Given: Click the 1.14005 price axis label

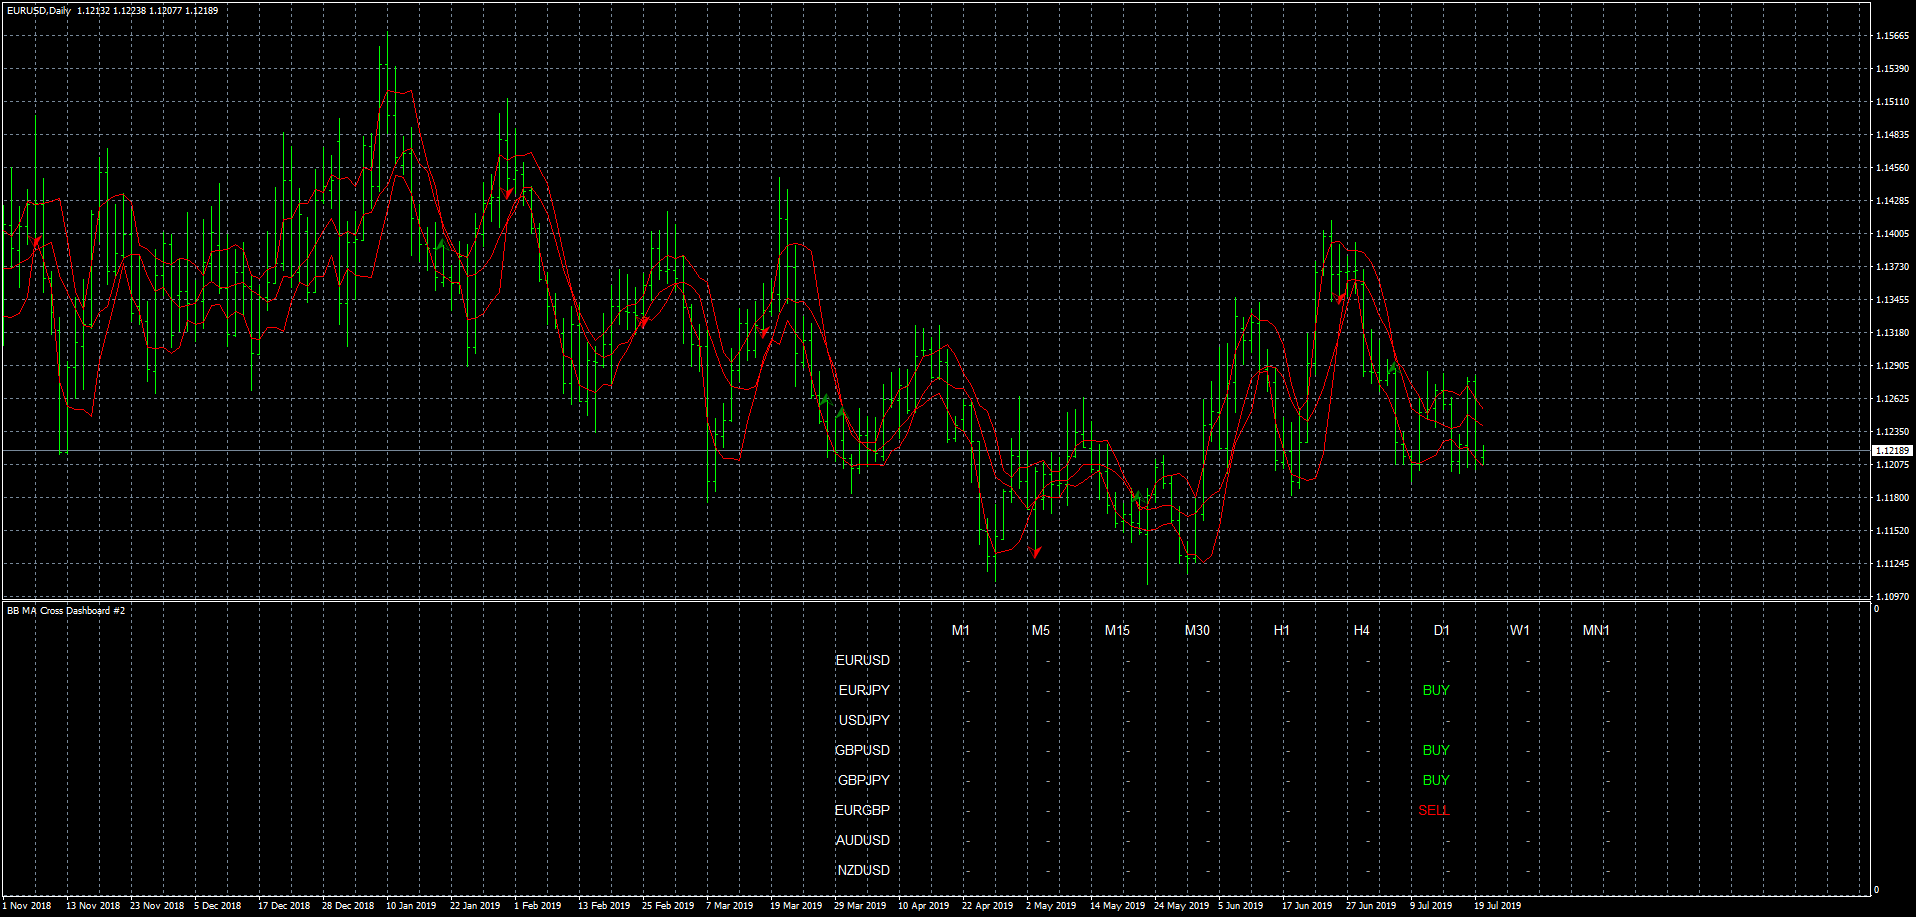Looking at the screenshot, I should [x=1892, y=234].
